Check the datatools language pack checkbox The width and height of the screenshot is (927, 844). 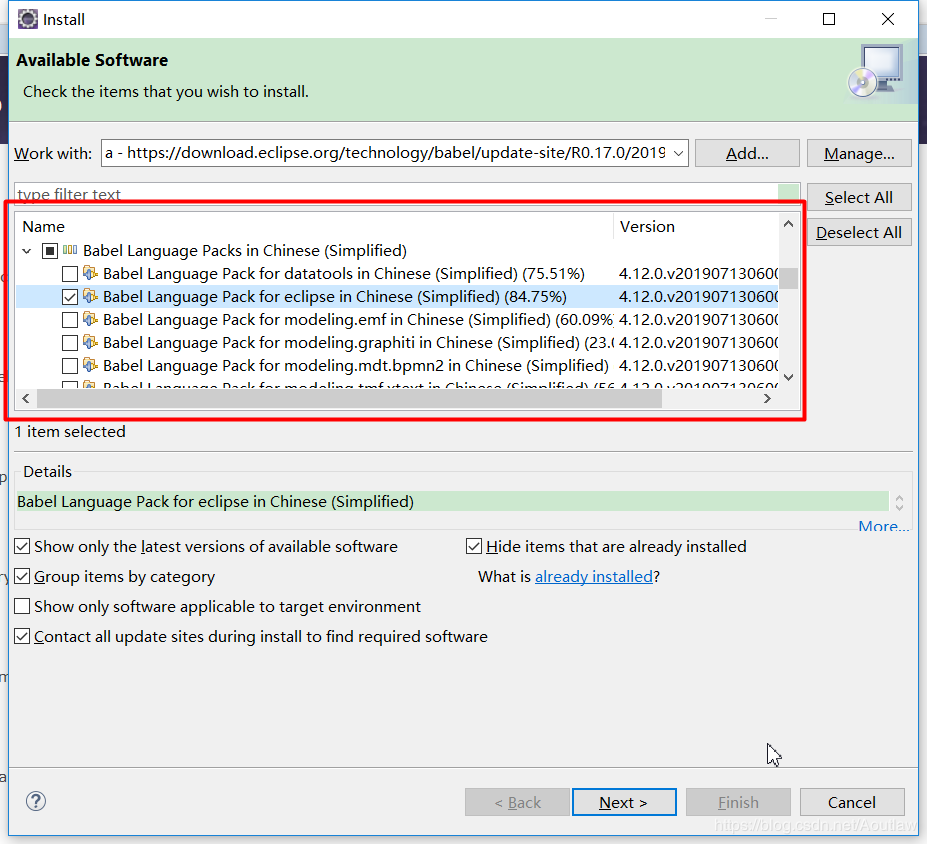70,274
